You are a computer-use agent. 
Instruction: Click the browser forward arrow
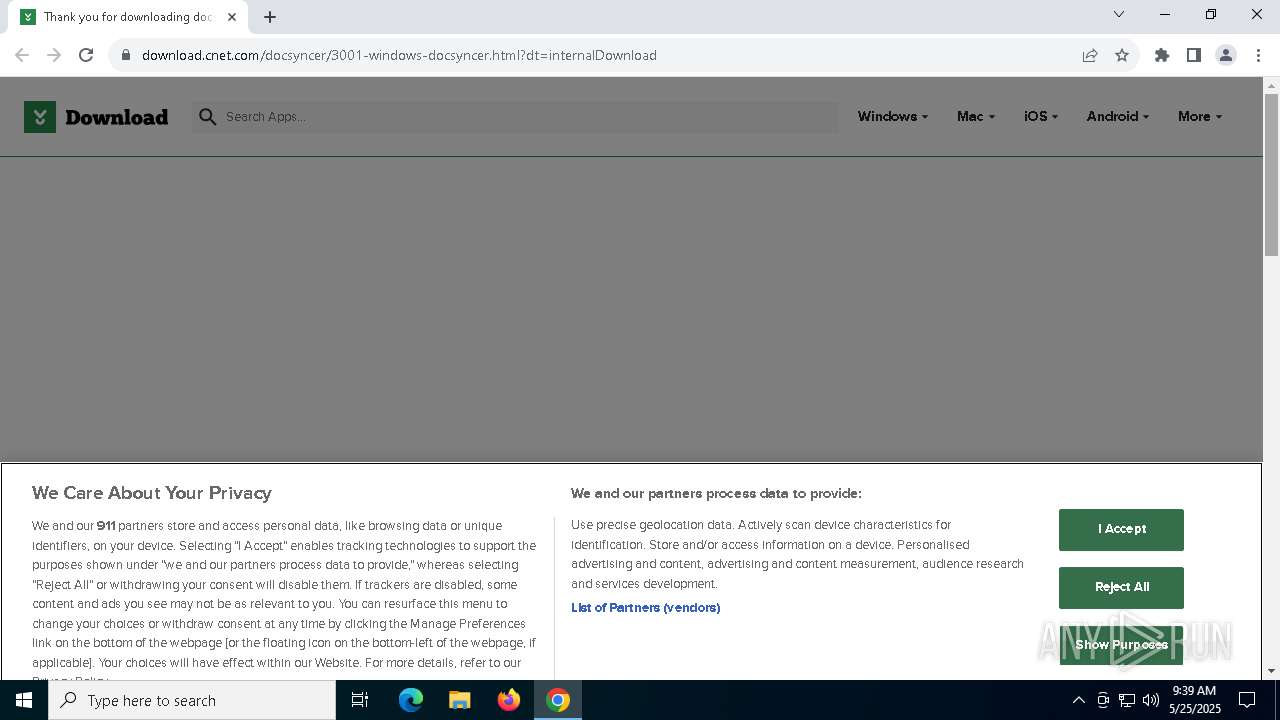click(54, 55)
